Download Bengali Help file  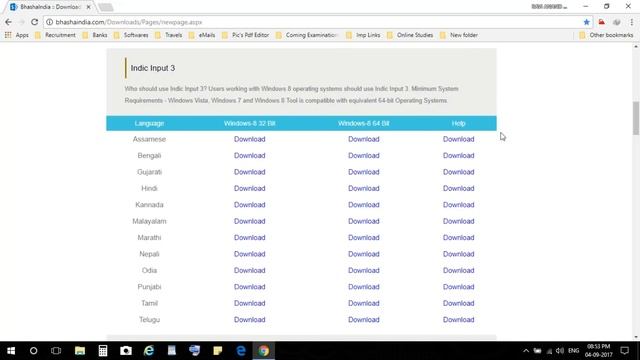pyautogui.click(x=458, y=156)
